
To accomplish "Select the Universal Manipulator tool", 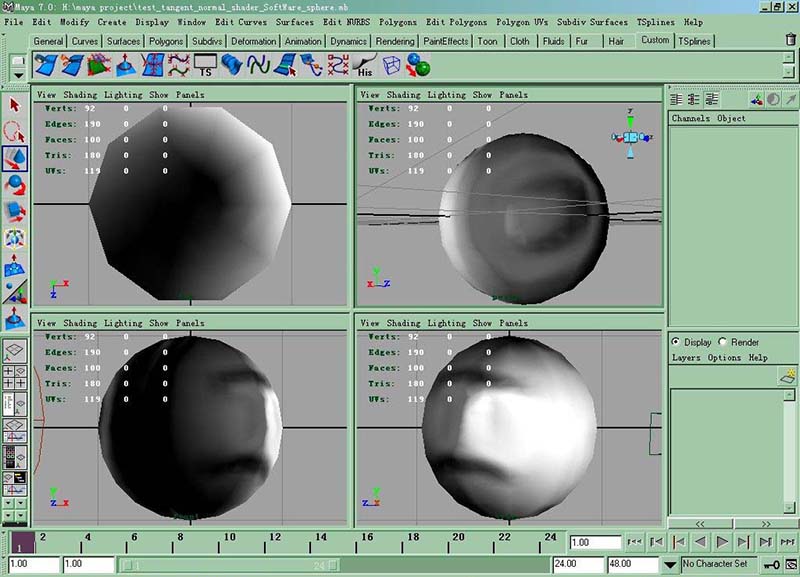I will (14, 238).
